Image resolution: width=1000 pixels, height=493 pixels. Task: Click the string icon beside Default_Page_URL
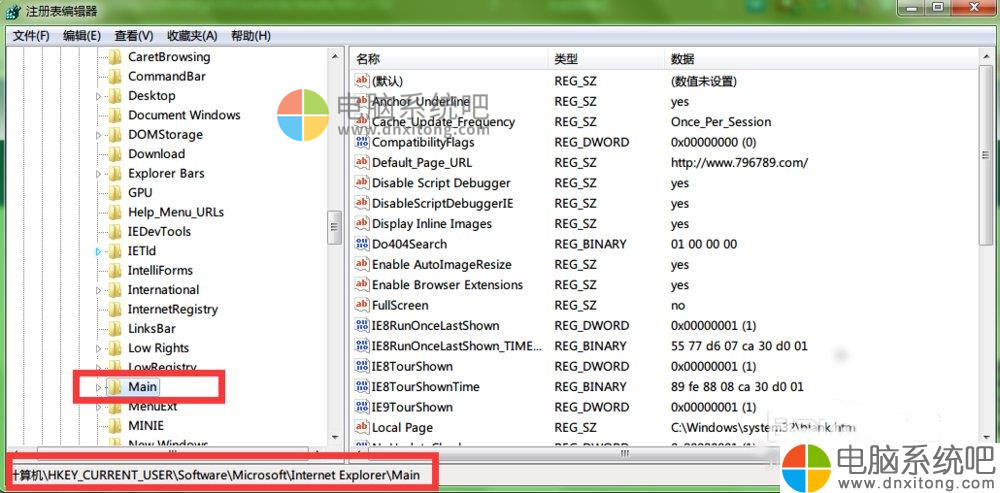tap(362, 163)
